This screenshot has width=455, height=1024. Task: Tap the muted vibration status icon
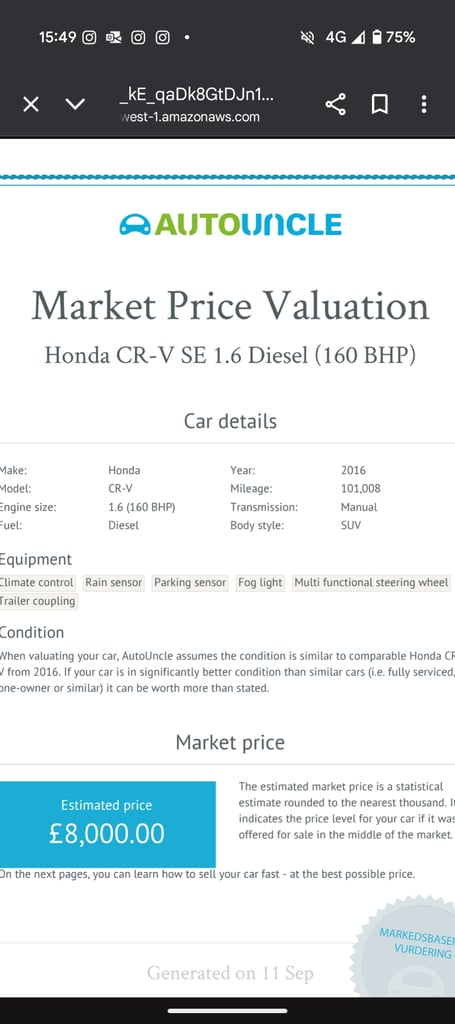click(307, 37)
